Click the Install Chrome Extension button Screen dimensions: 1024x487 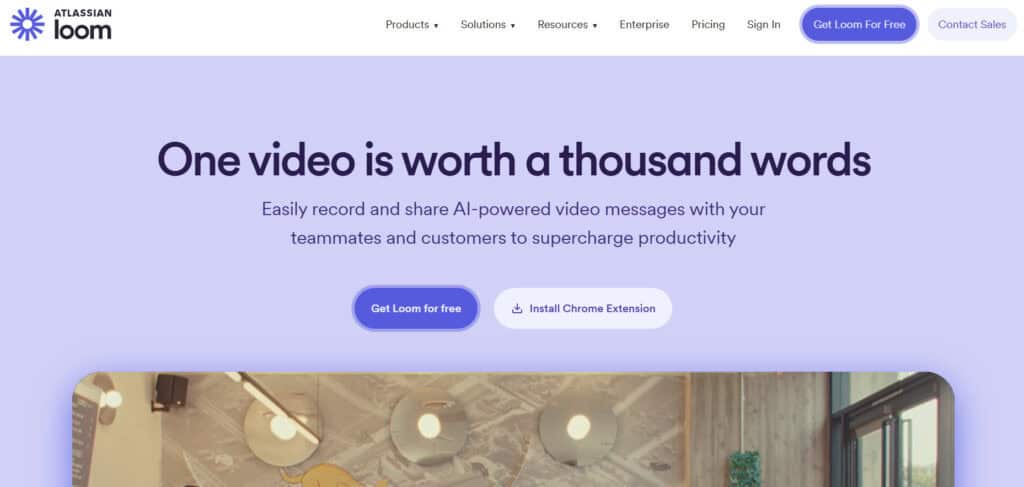pos(583,308)
